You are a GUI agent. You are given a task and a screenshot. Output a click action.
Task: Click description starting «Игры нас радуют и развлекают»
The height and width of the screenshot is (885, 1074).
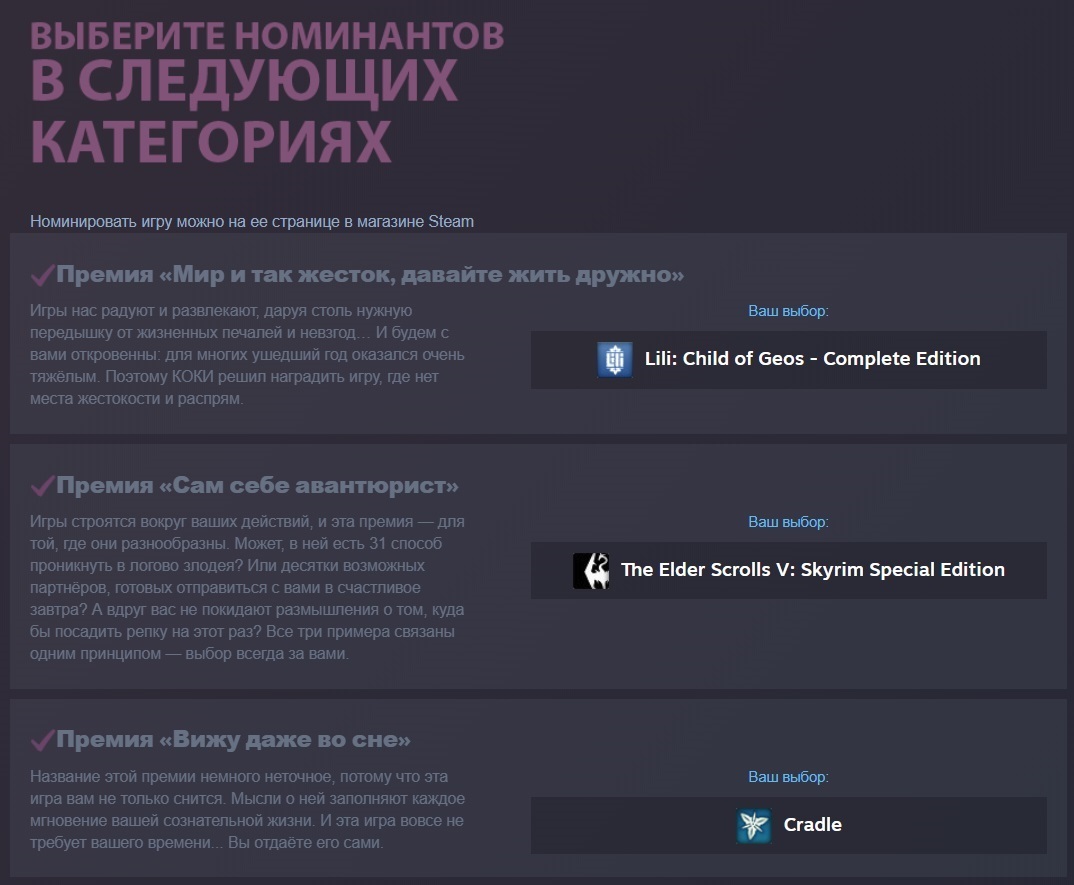coord(247,355)
